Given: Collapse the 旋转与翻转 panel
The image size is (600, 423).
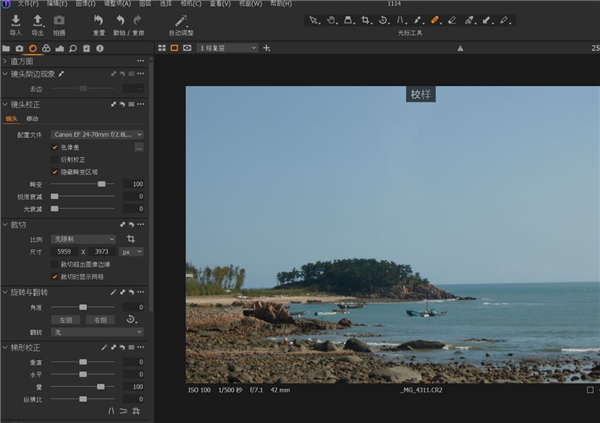Looking at the screenshot, I should (x=5, y=292).
